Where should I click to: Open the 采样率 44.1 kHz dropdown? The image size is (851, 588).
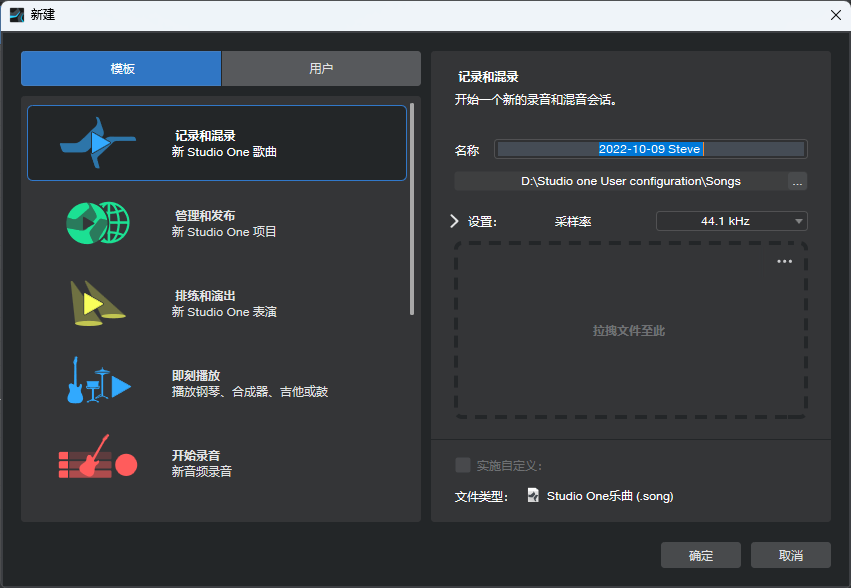[x=732, y=221]
